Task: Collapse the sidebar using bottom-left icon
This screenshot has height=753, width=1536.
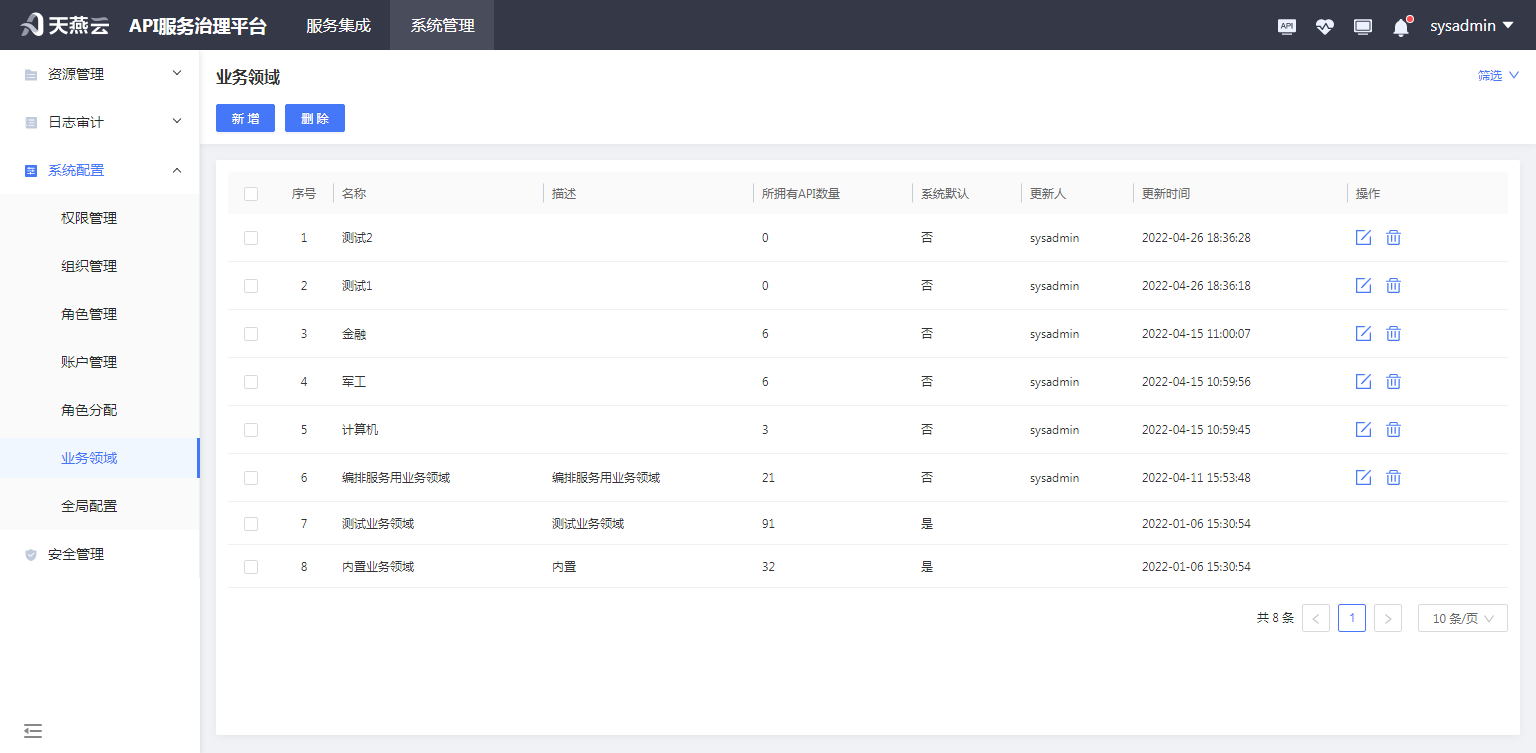Action: [33, 731]
